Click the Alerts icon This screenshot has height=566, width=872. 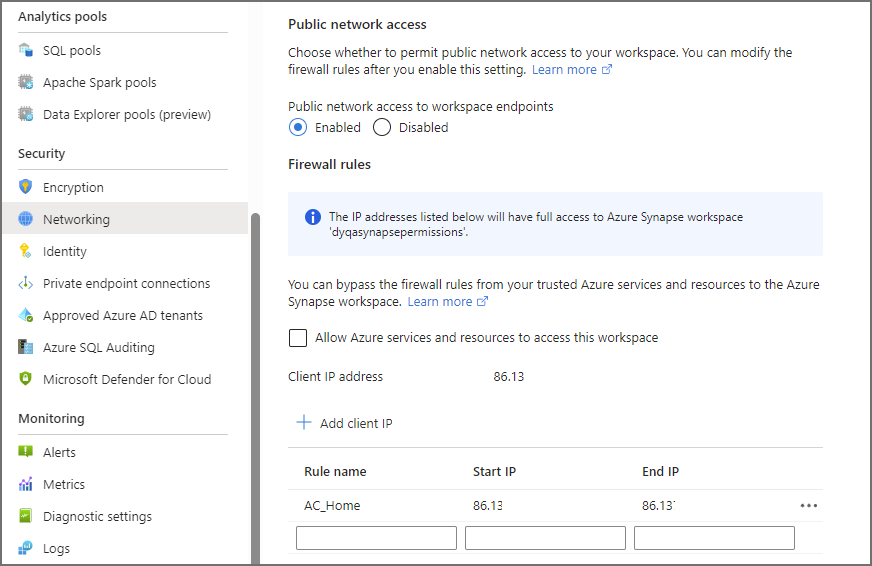click(x=26, y=451)
